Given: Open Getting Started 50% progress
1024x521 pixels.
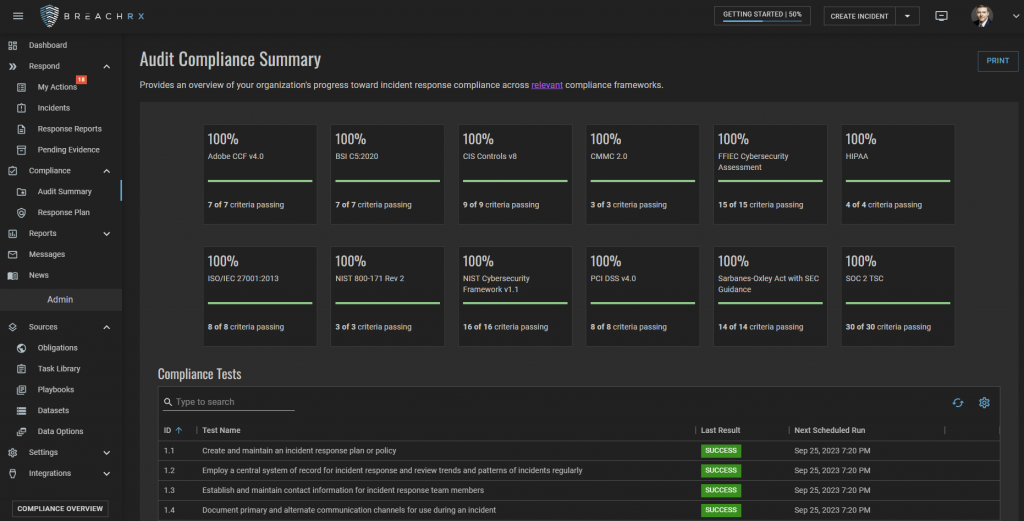Looking at the screenshot, I should (762, 15).
